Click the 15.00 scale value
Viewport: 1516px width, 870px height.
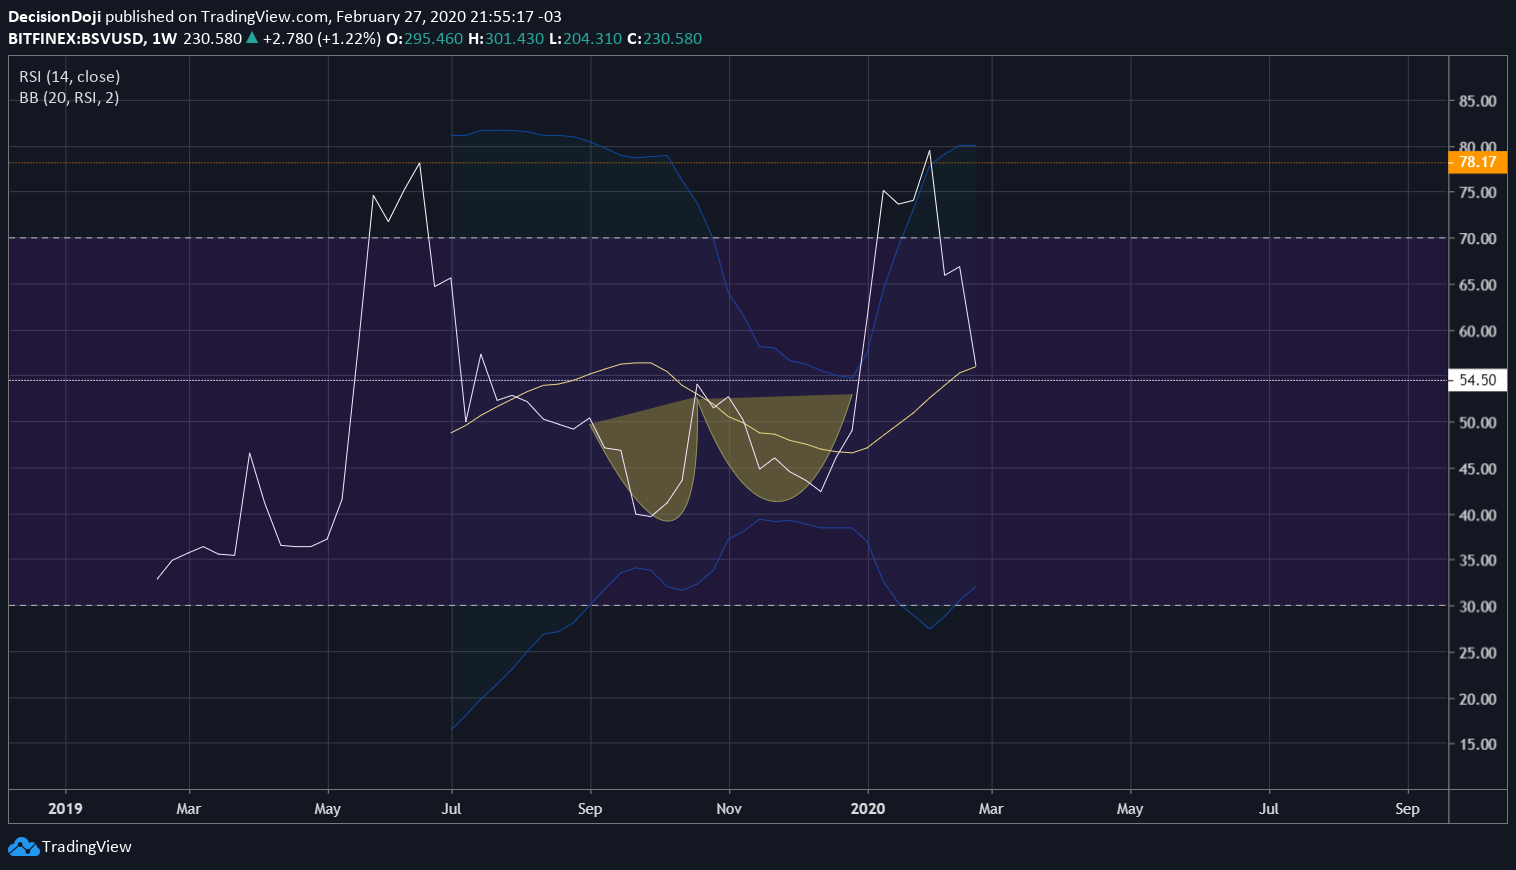tap(1477, 744)
